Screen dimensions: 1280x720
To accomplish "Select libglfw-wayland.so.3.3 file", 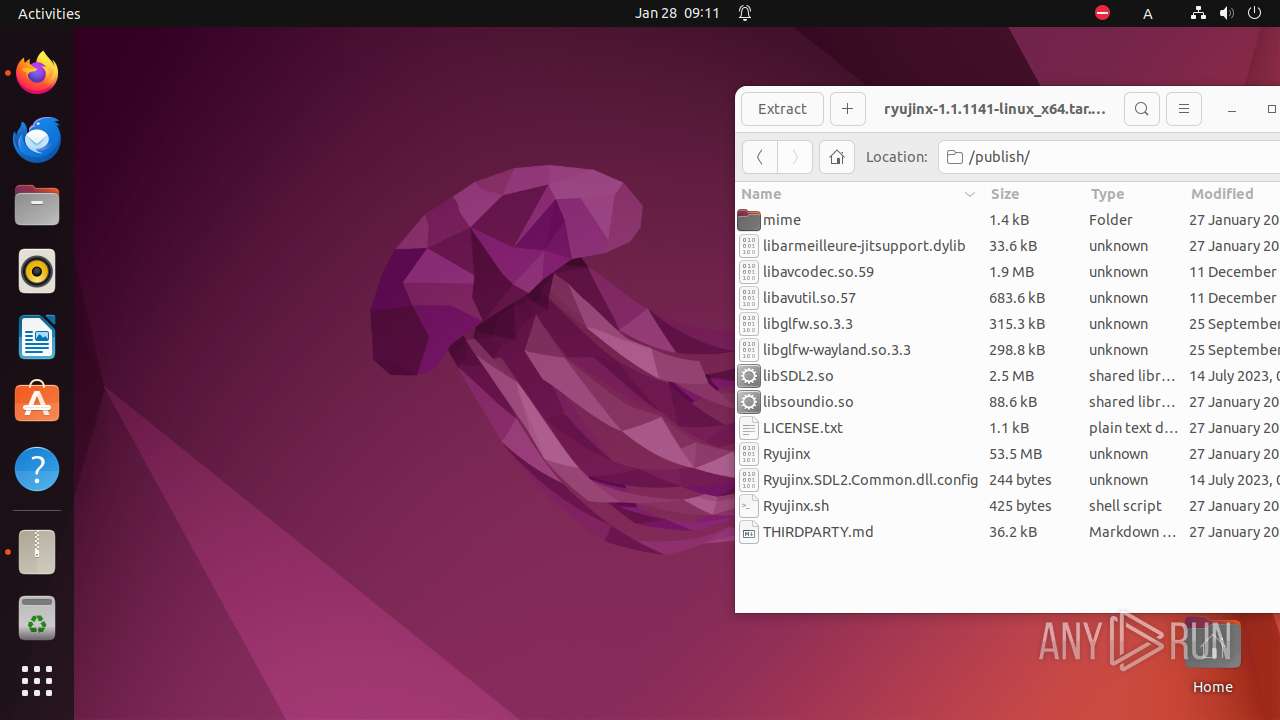I will tap(1007, 350).
